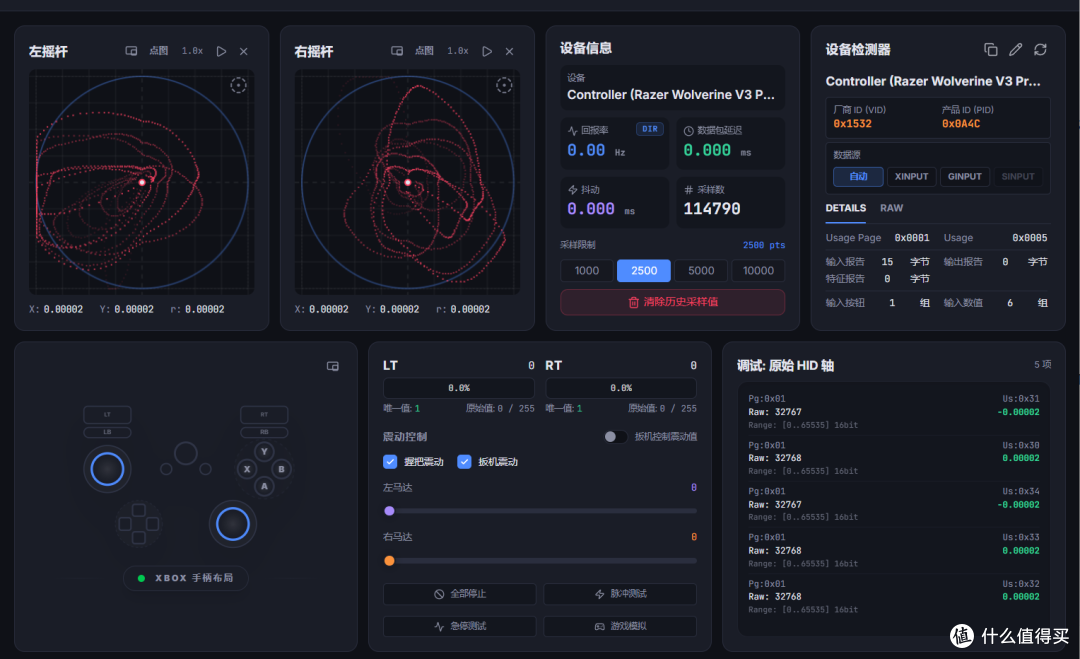The image size is (1080, 659).
Task: Click the product ID 0x0A4C
Action: (x=961, y=124)
